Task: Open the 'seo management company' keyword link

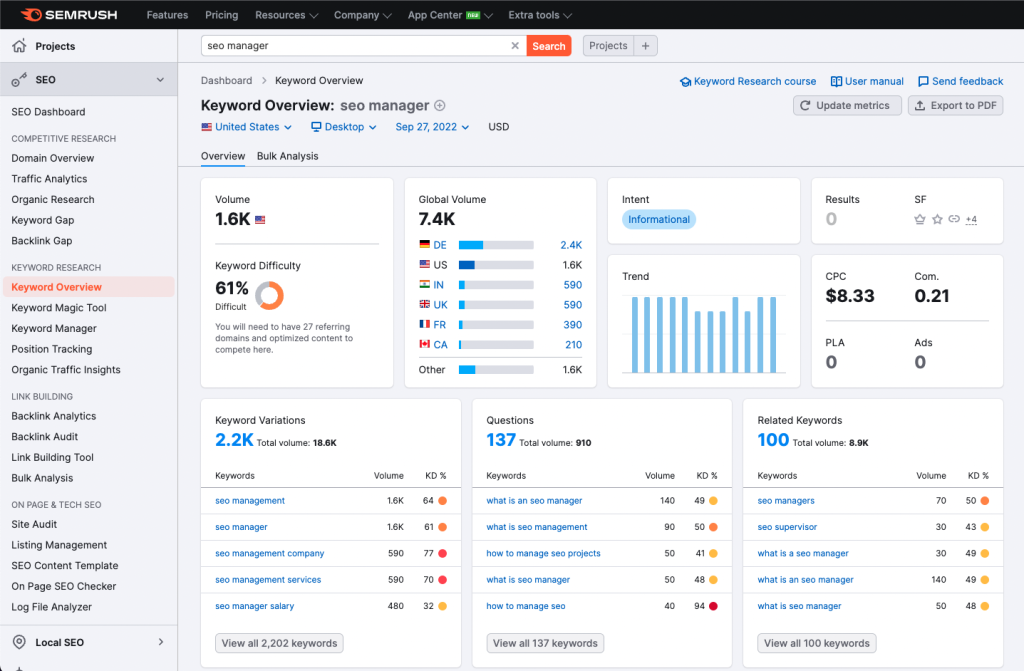Action: pos(270,553)
